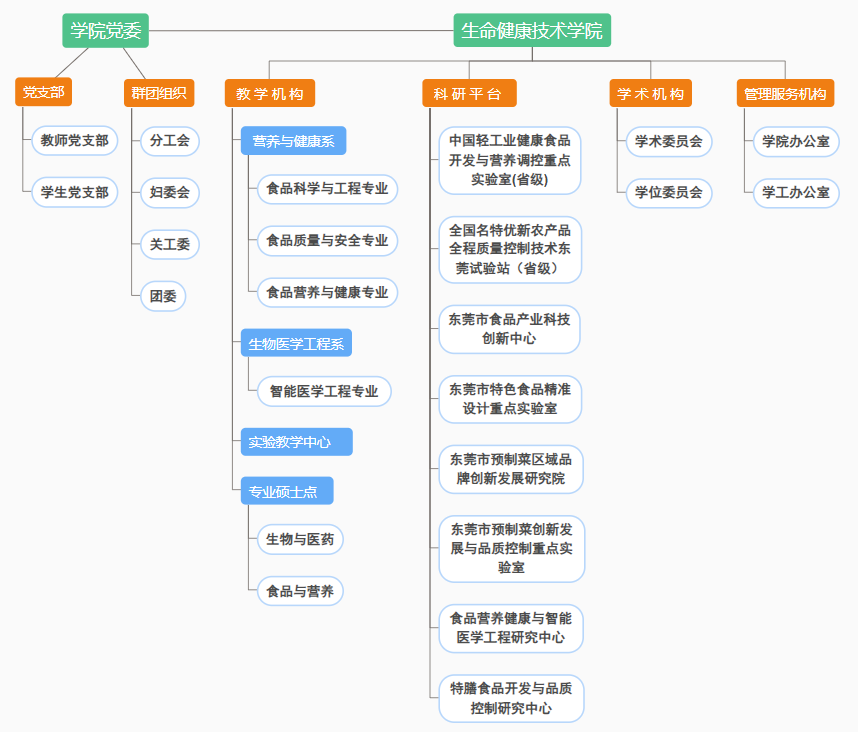The width and height of the screenshot is (858, 732).
Task: Click the 实验教学中心 blue node
Action: [296, 442]
